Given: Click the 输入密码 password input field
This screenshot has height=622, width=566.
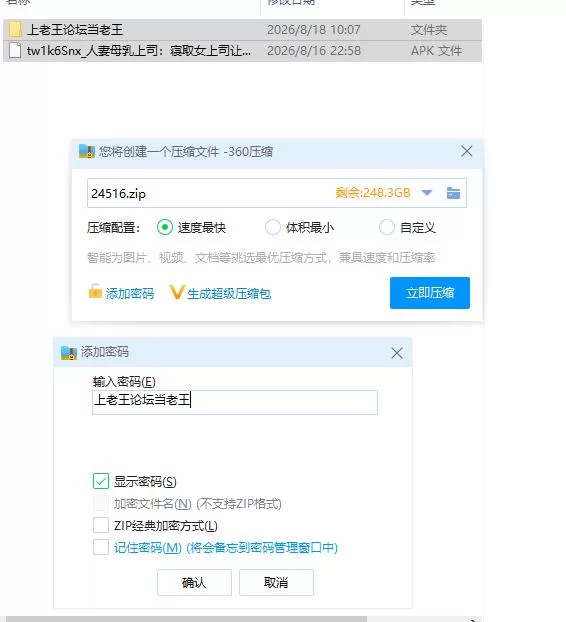Looking at the screenshot, I should [x=235, y=402].
